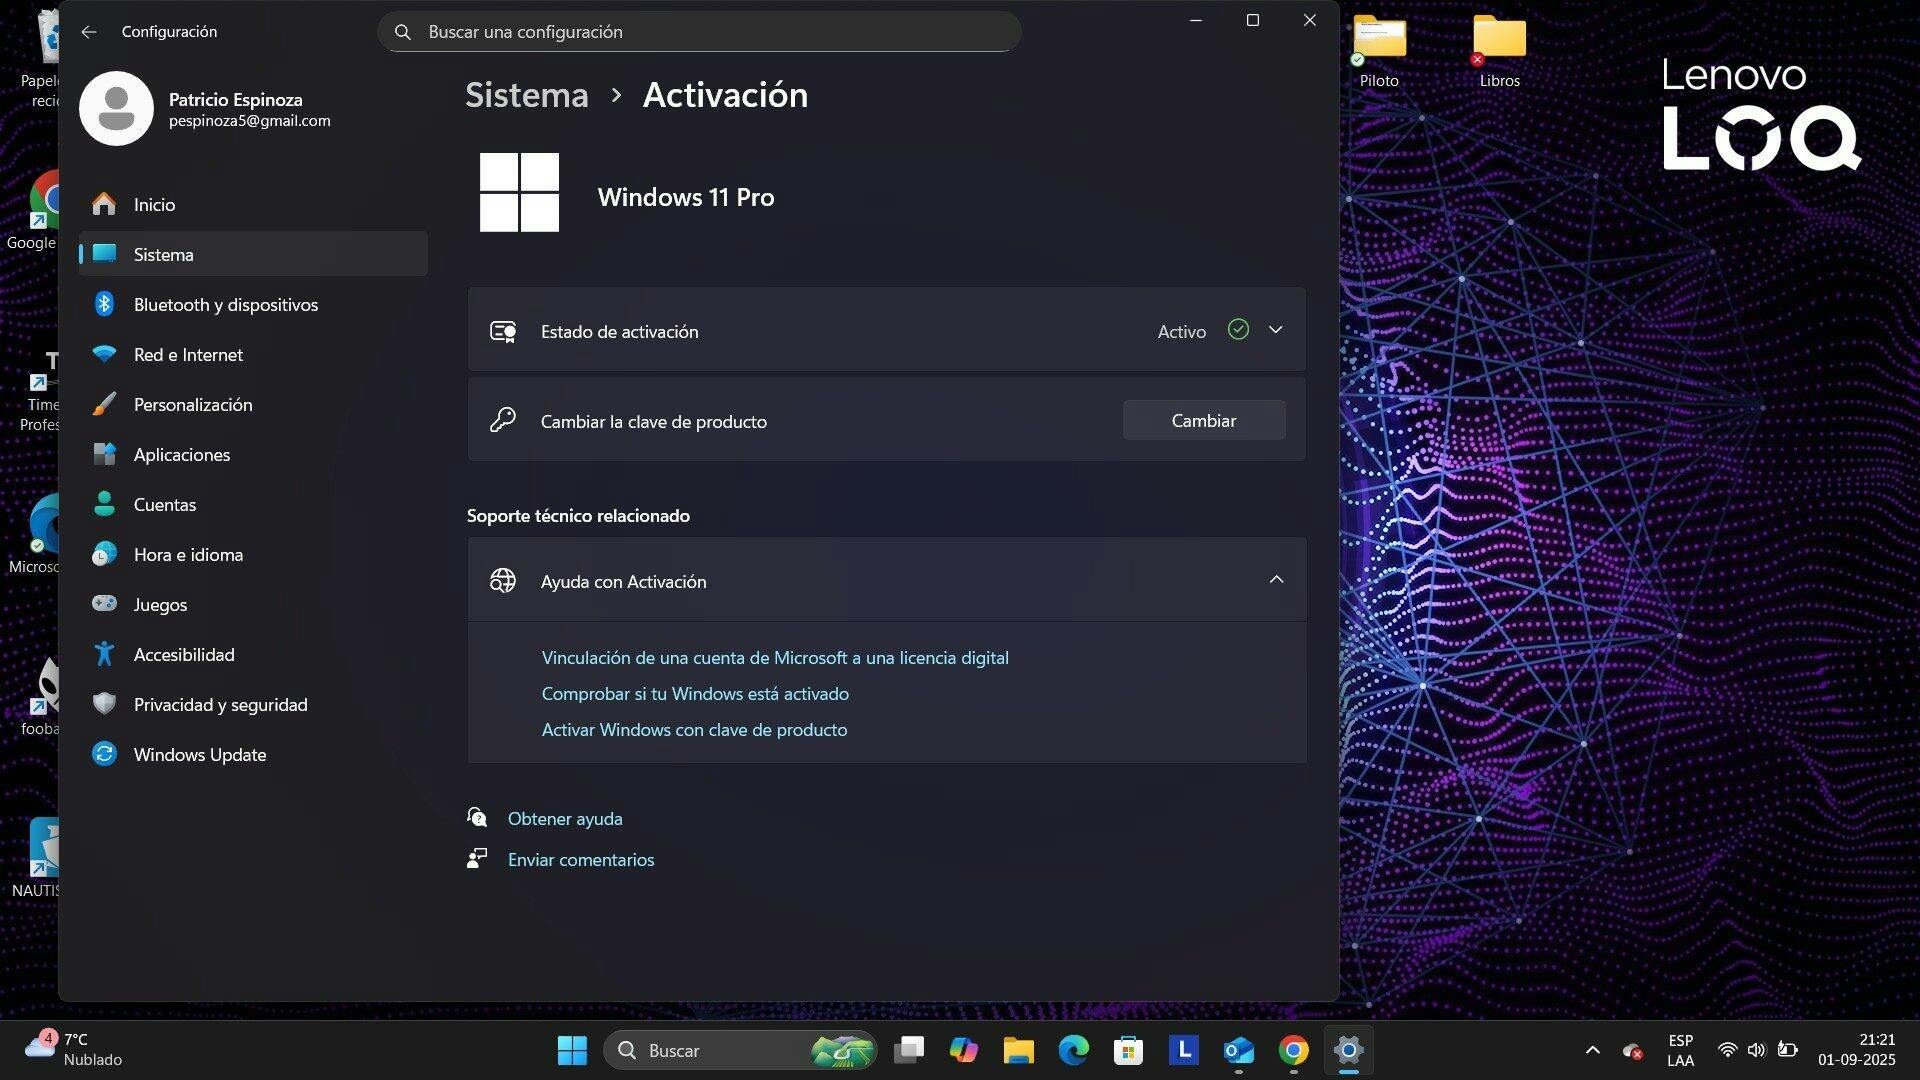Image resolution: width=1920 pixels, height=1080 pixels.
Task: Click the taskbar Buscar search box
Action: tap(740, 1050)
